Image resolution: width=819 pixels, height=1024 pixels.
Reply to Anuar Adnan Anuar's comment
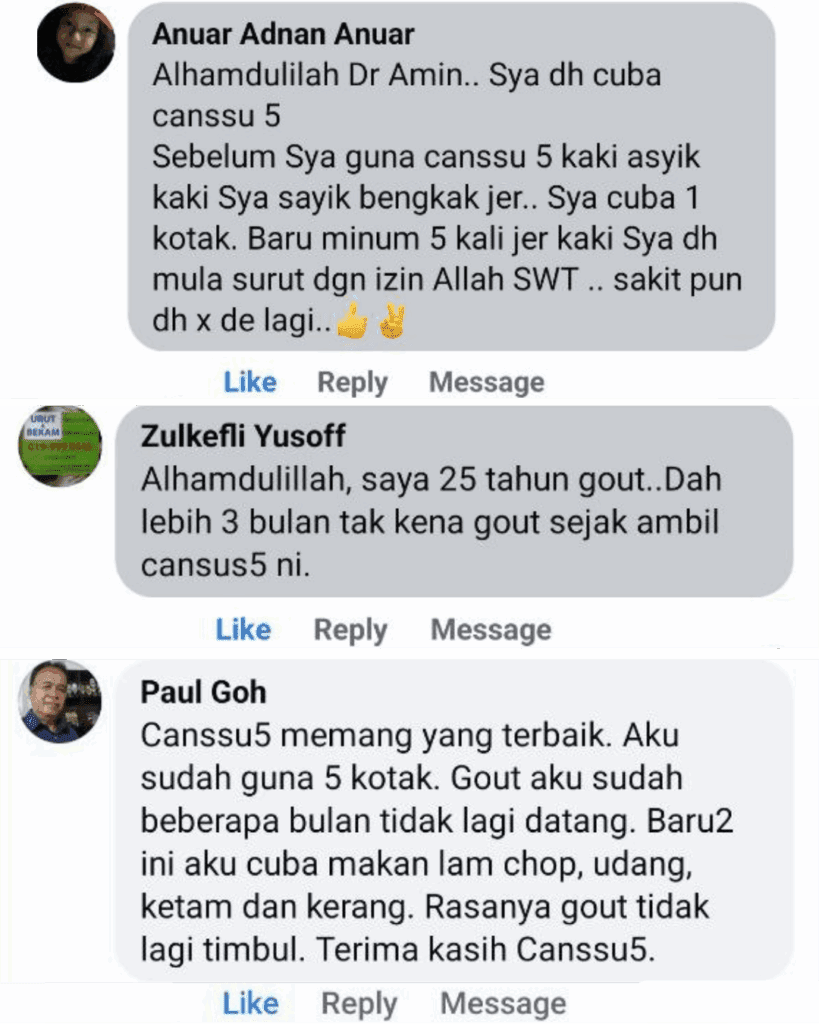(353, 383)
